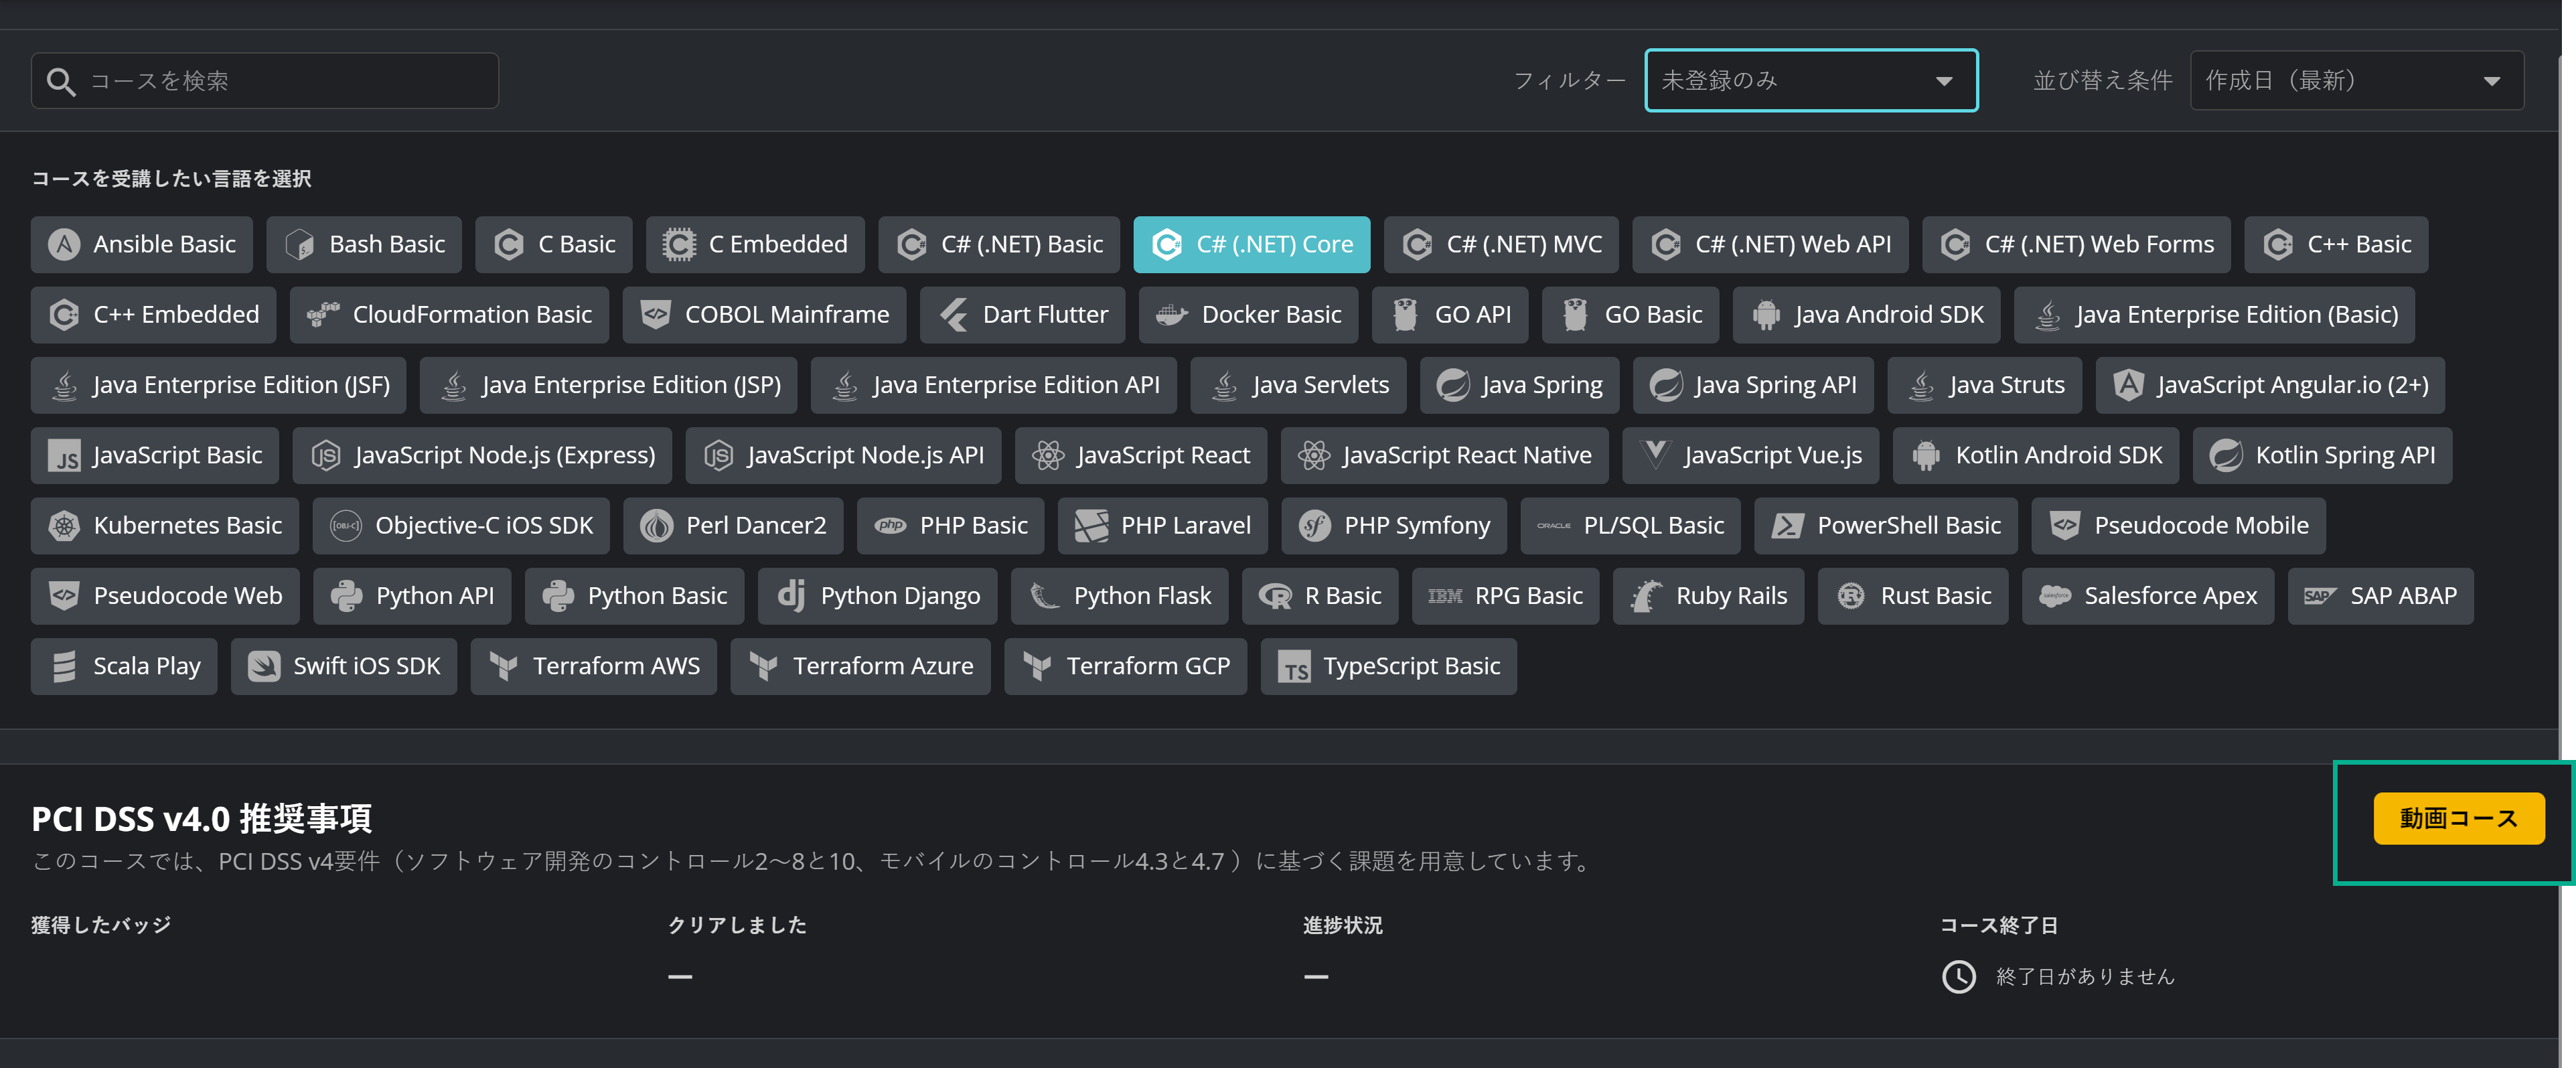Choose the Pseudocode Mobile chip
Image resolution: width=2576 pixels, height=1068 pixels.
pos(2178,525)
